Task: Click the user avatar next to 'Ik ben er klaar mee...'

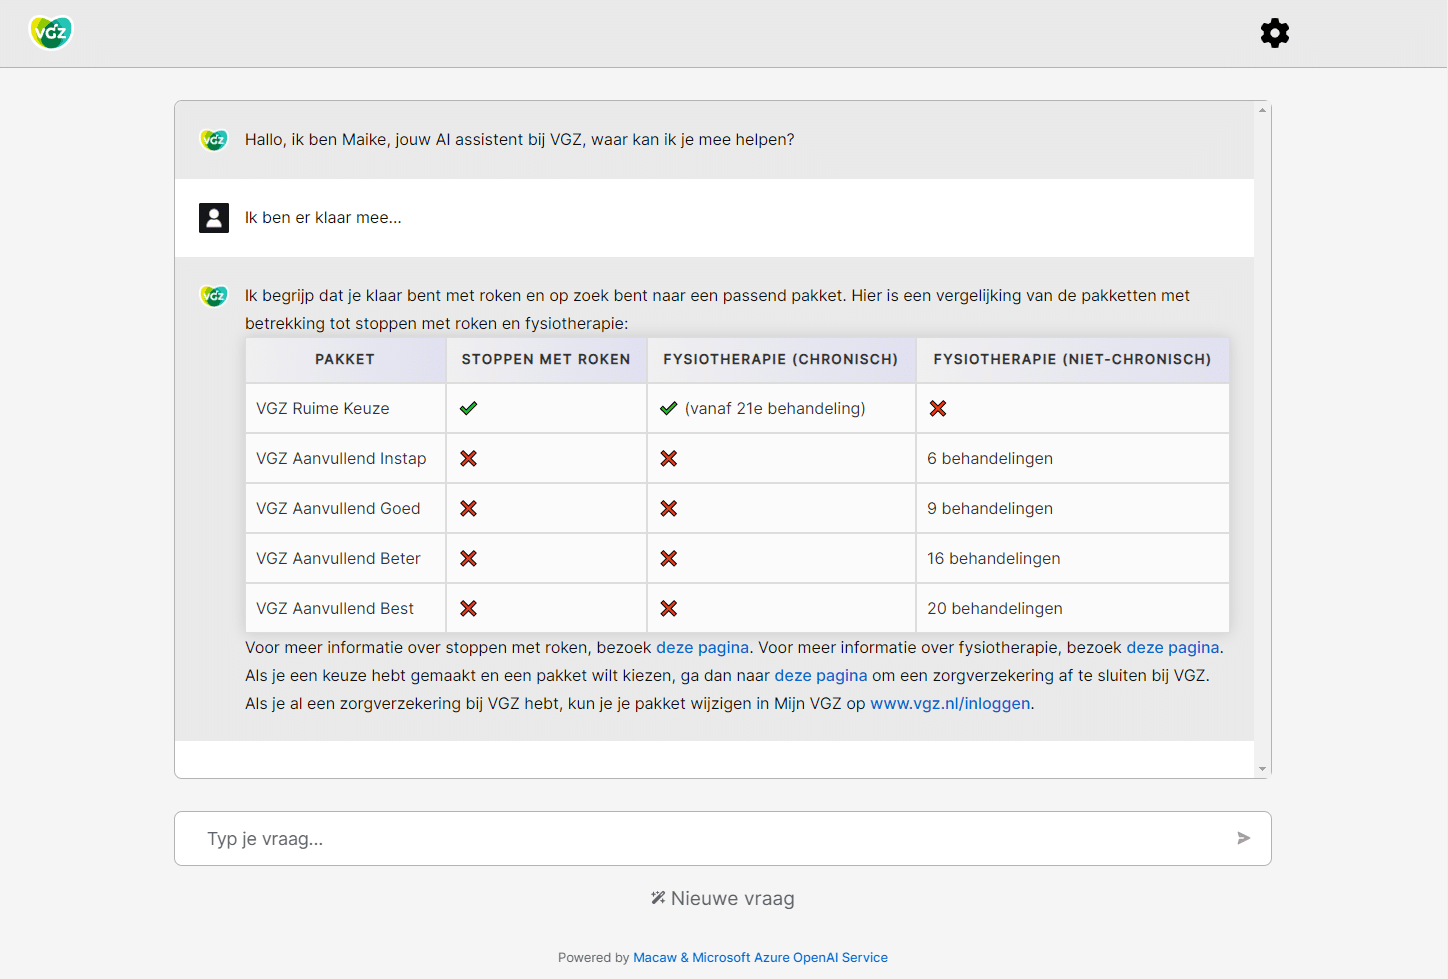Action: (214, 218)
